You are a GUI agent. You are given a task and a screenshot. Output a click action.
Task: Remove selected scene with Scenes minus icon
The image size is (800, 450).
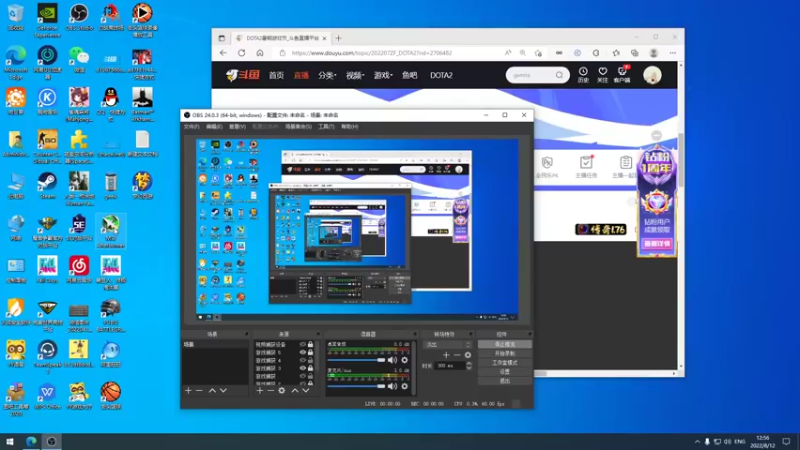click(199, 391)
